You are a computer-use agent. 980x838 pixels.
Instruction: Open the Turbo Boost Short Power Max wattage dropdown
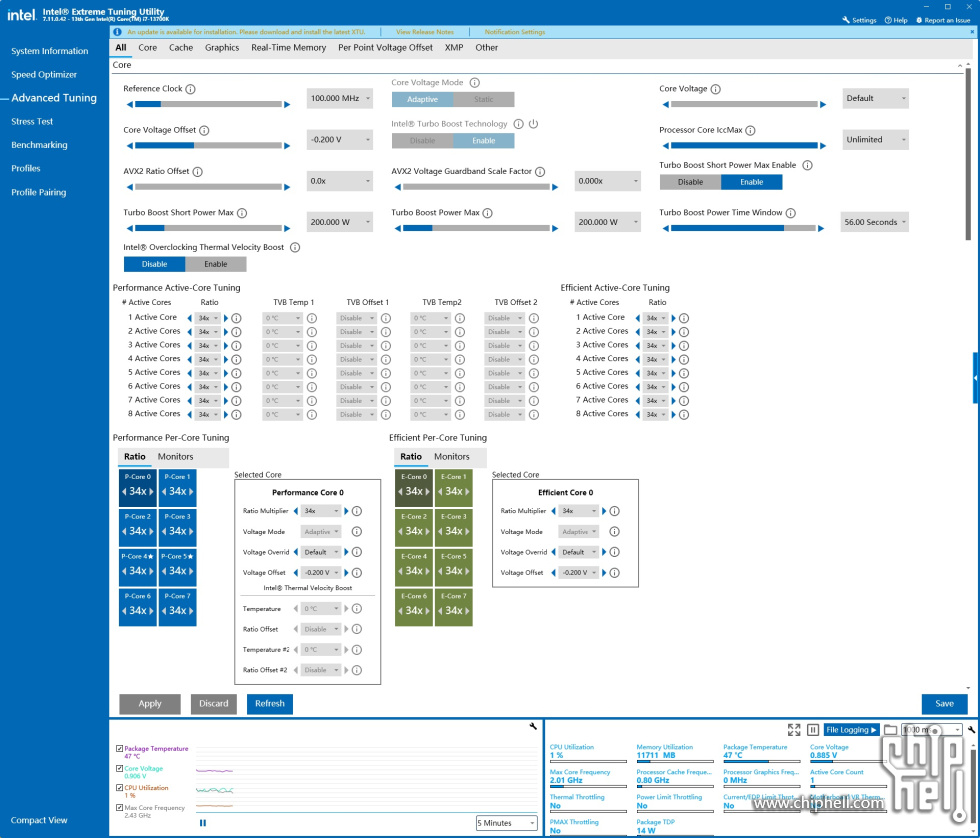340,222
